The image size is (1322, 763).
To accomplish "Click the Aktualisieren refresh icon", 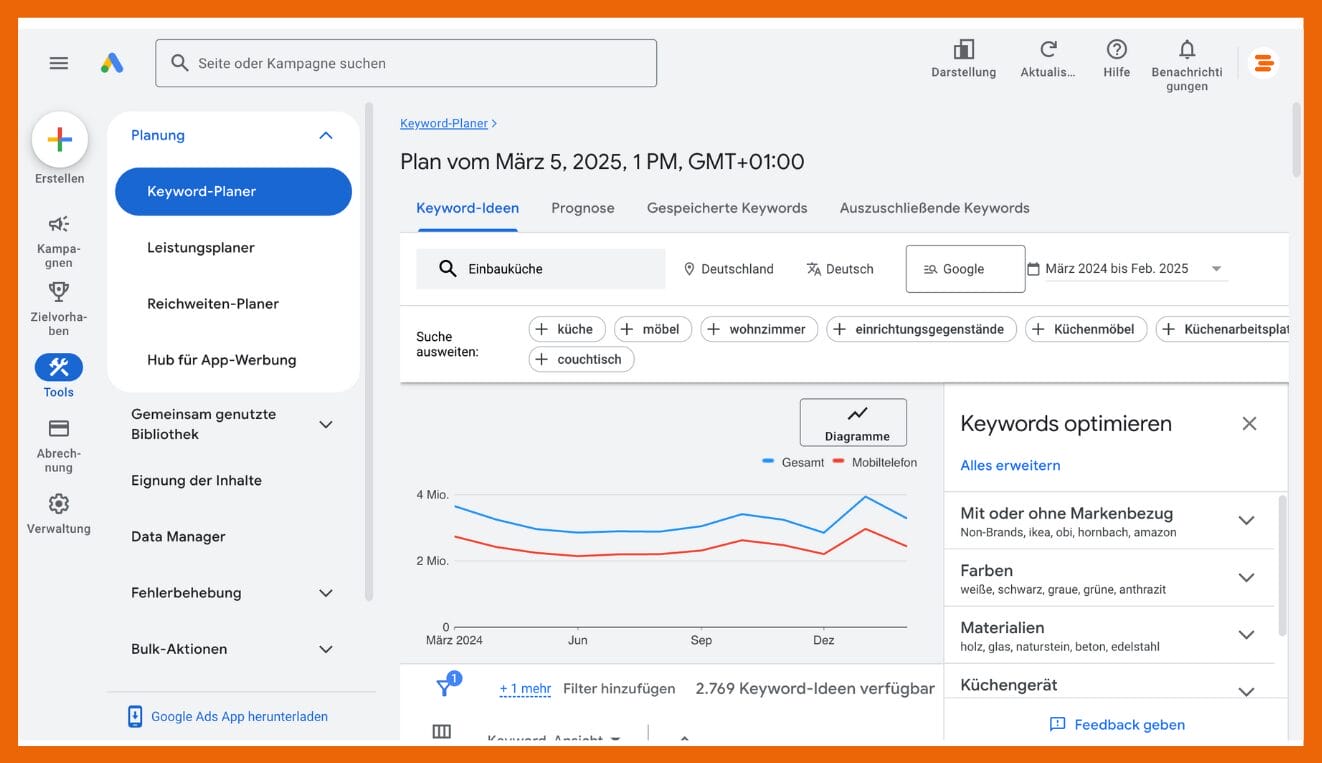I will coord(1048,50).
